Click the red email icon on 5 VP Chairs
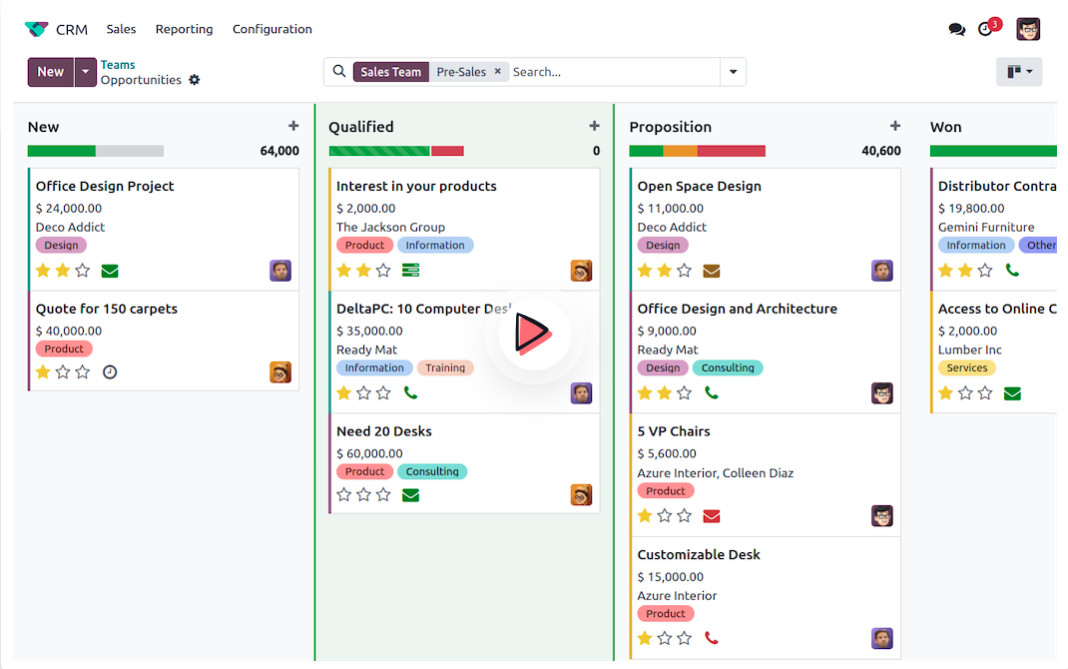The height and width of the screenshot is (669, 1068). [711, 516]
